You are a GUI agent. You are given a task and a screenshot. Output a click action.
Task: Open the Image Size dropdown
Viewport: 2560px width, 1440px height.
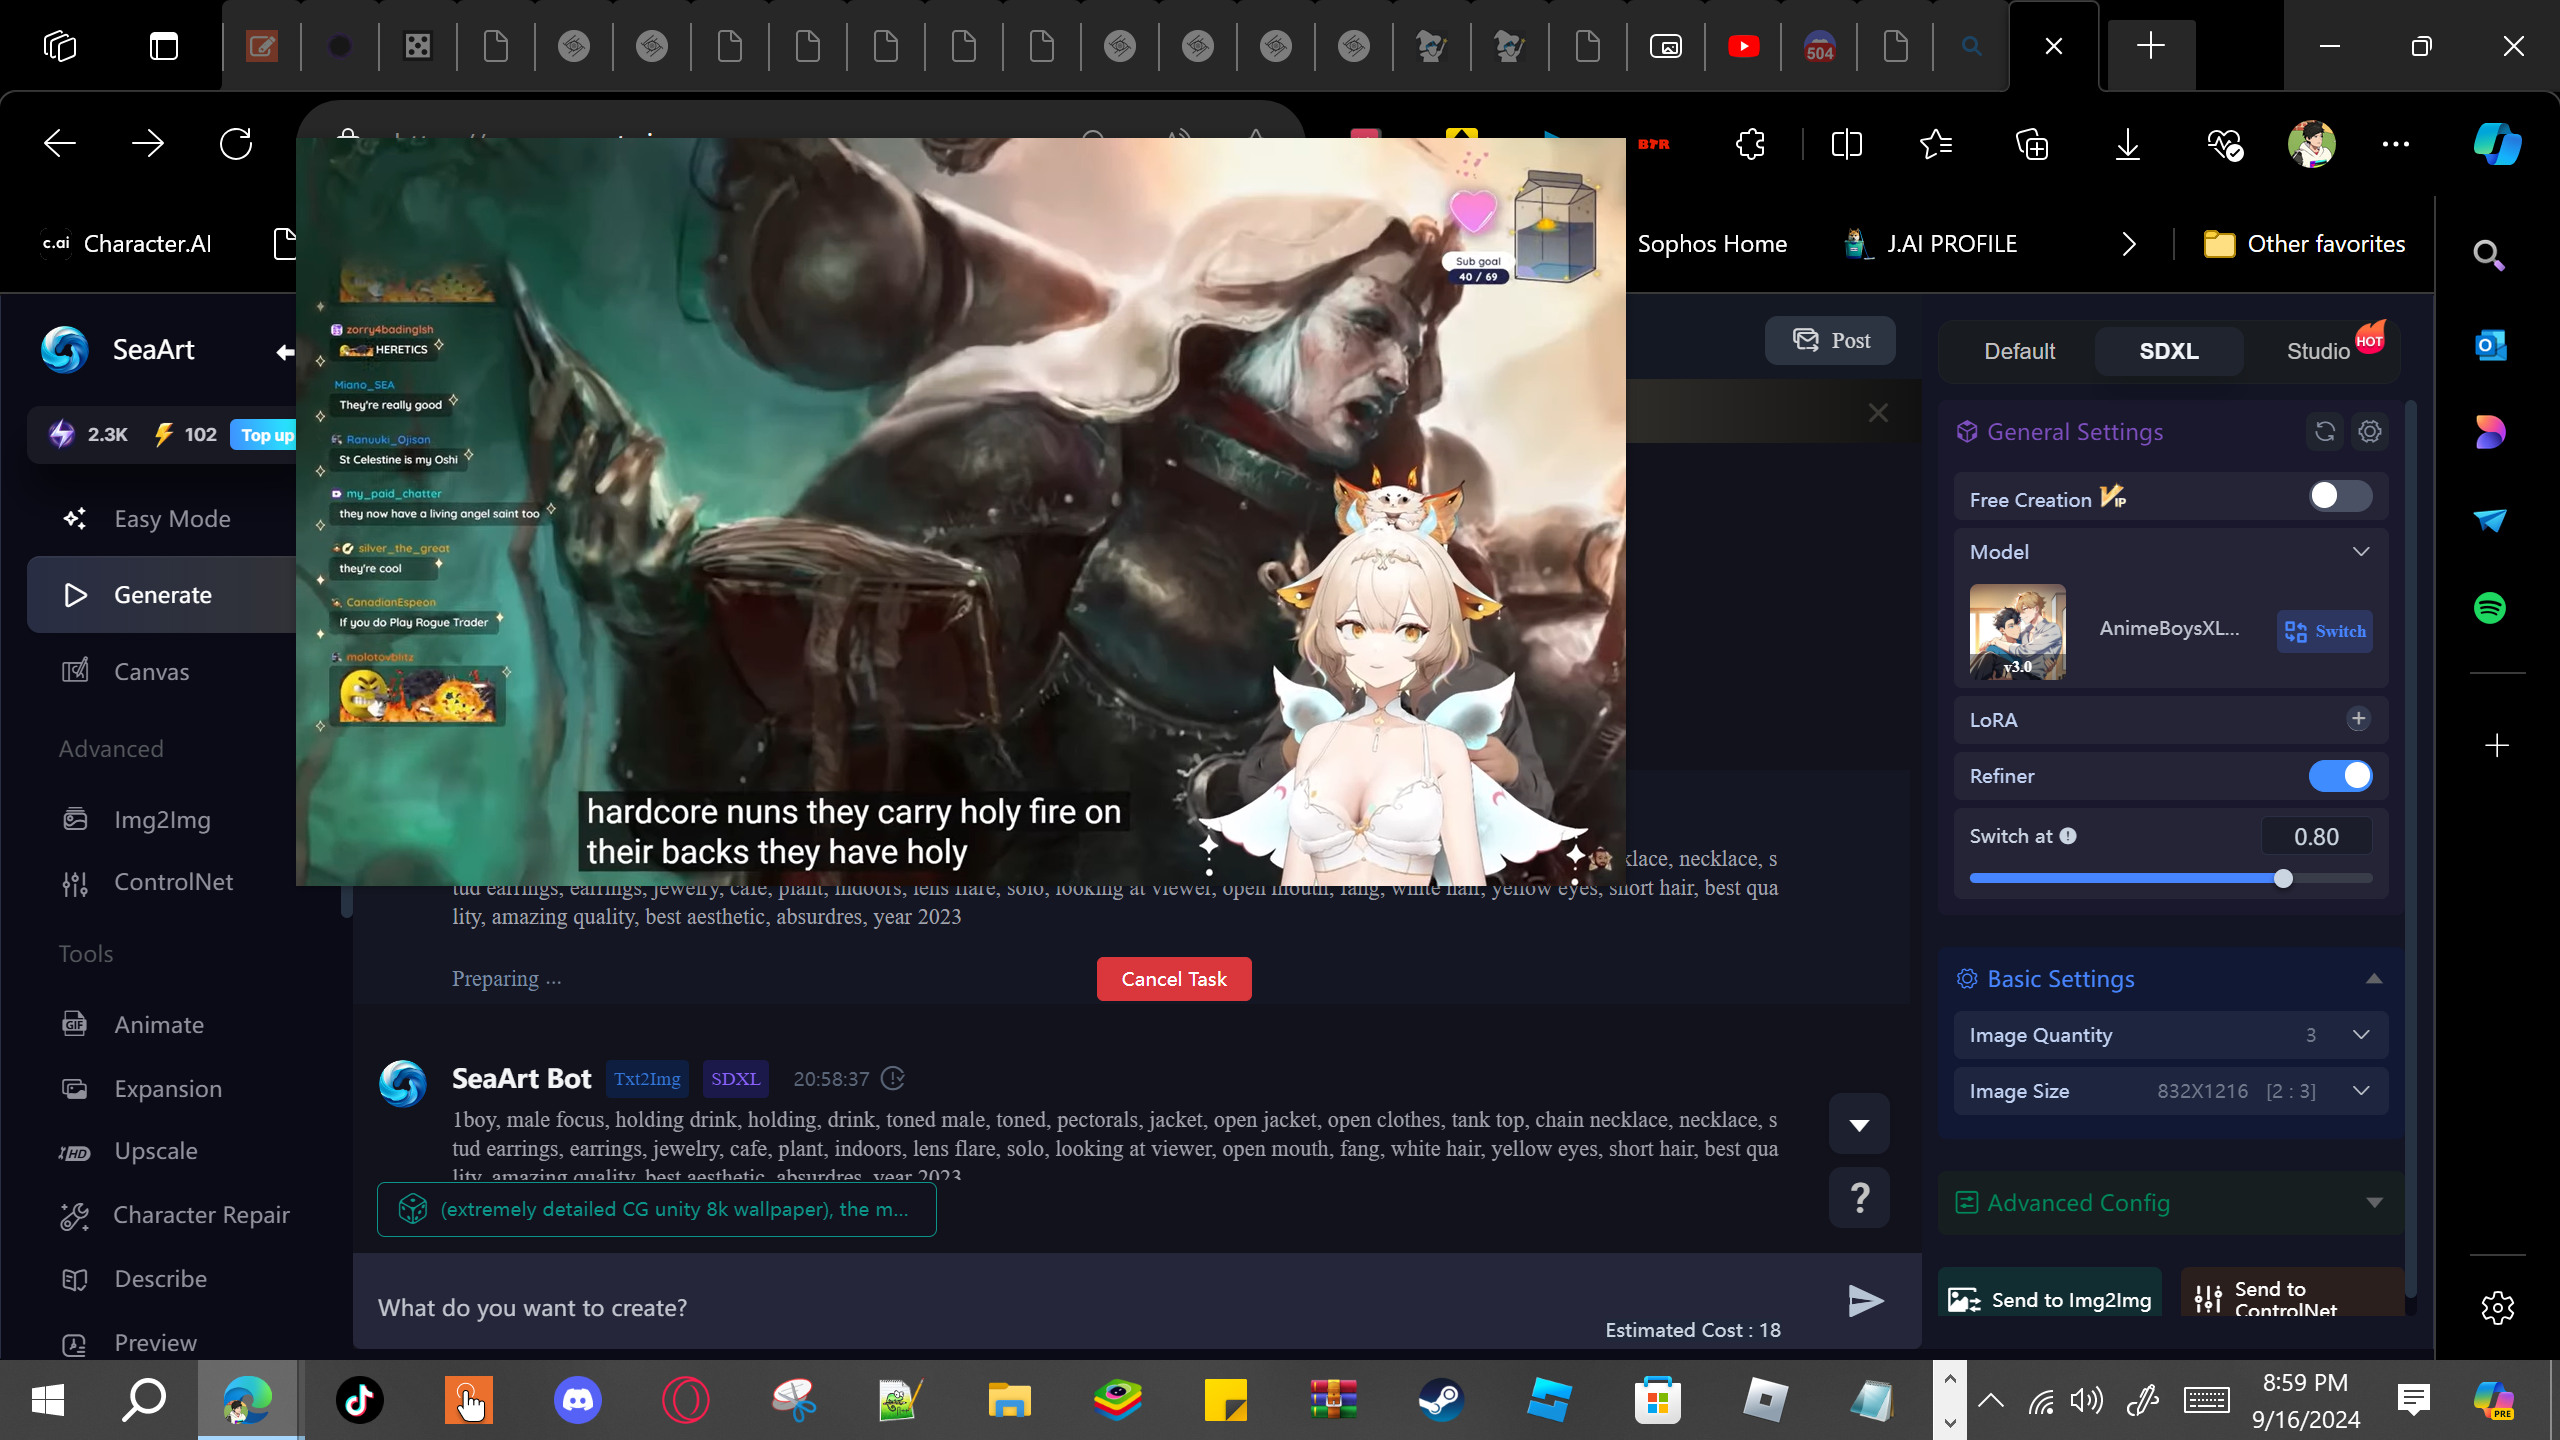(x=2170, y=1091)
